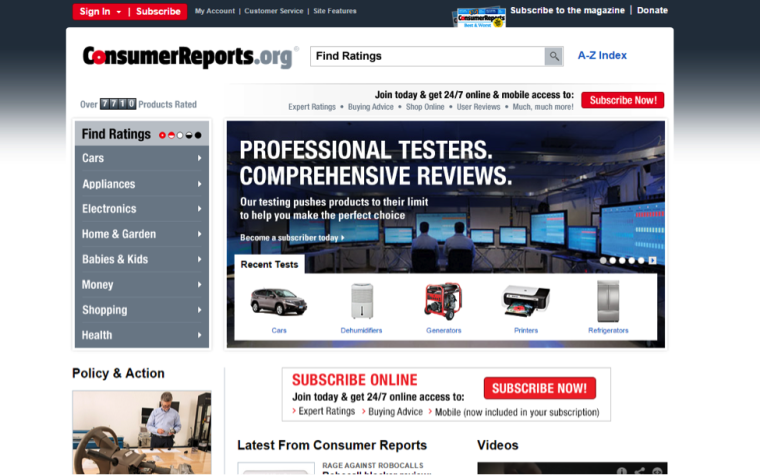
Task: Open the Generators recent test image
Action: 443,301
